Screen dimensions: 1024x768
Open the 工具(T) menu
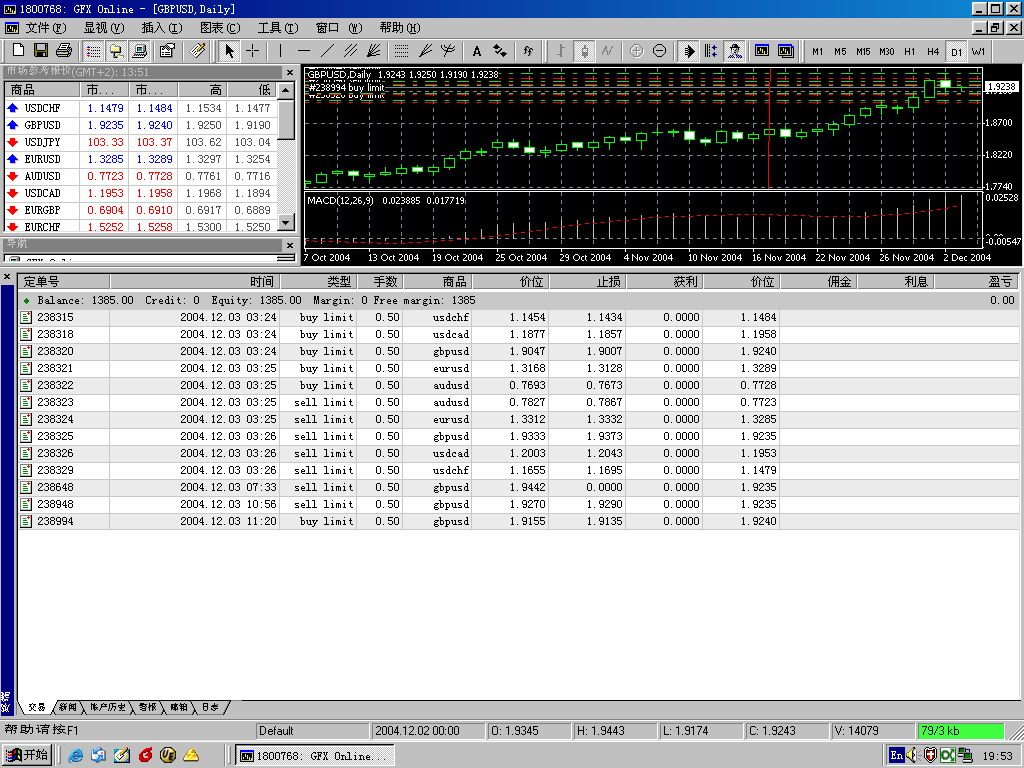tap(277, 28)
